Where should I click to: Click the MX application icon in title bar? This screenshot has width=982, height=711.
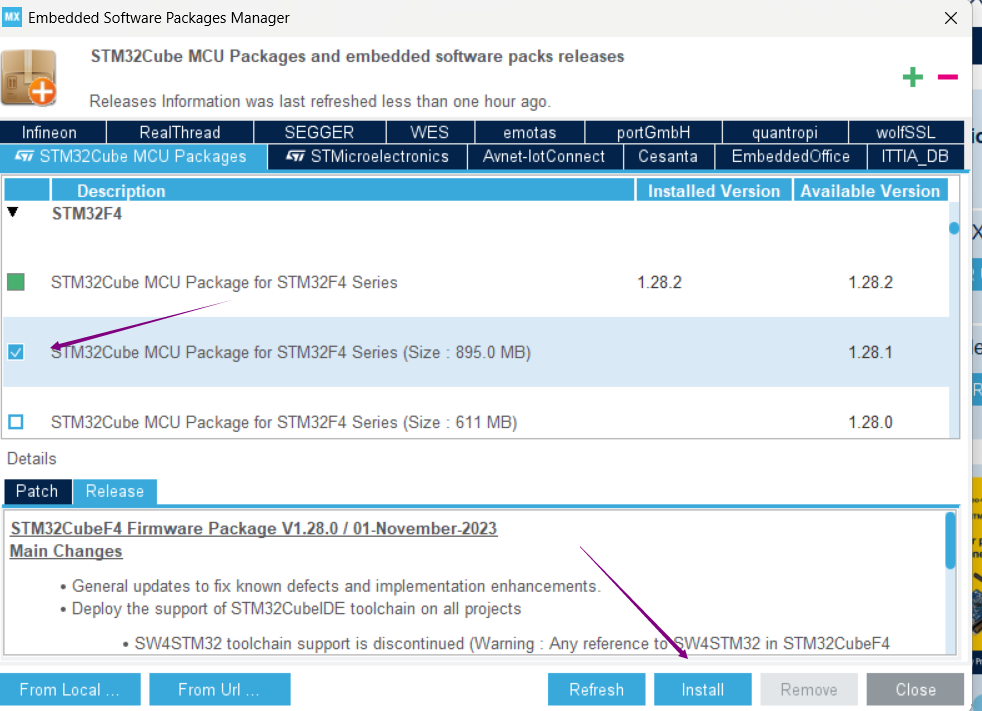tap(12, 17)
